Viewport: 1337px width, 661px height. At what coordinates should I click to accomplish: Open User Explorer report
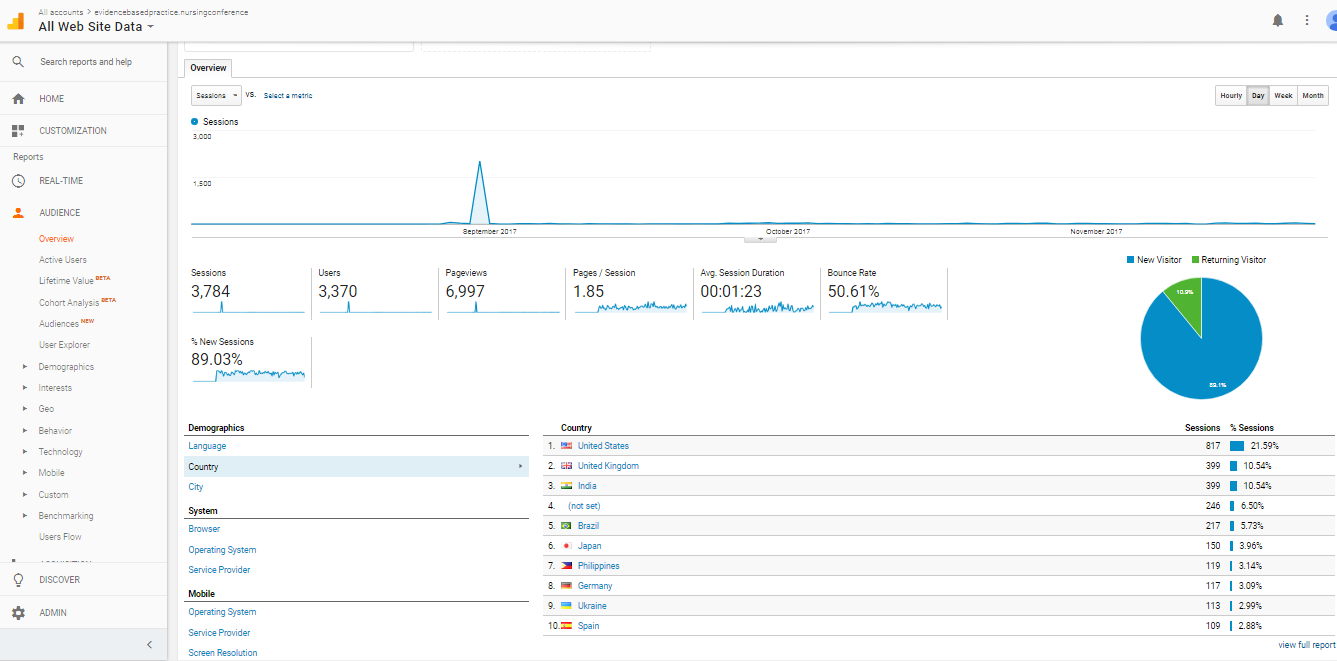[x=64, y=345]
